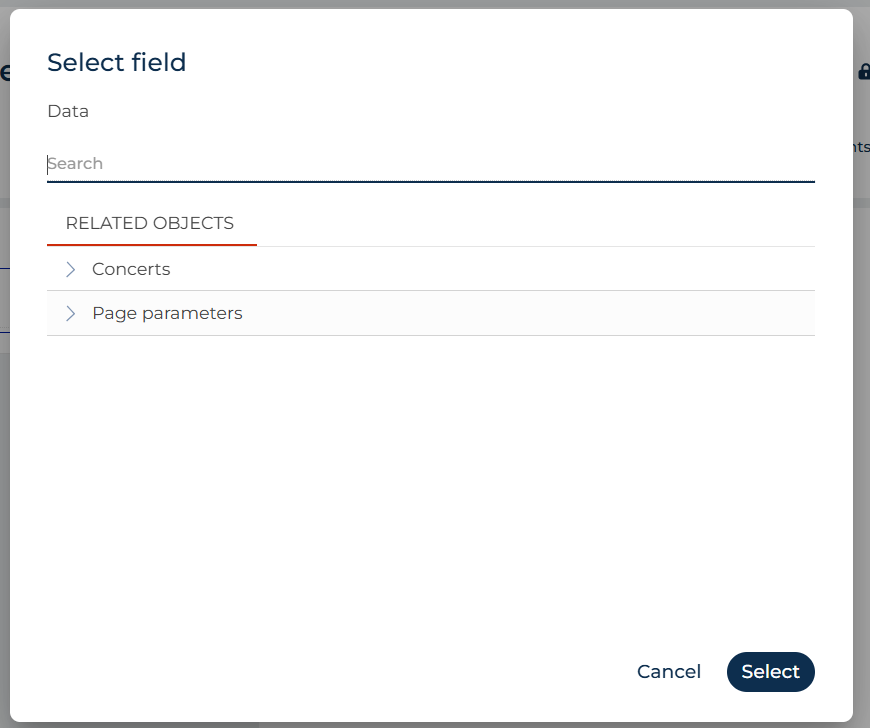The height and width of the screenshot is (728, 870).
Task: Select the Page parameters label
Action: [x=167, y=314]
